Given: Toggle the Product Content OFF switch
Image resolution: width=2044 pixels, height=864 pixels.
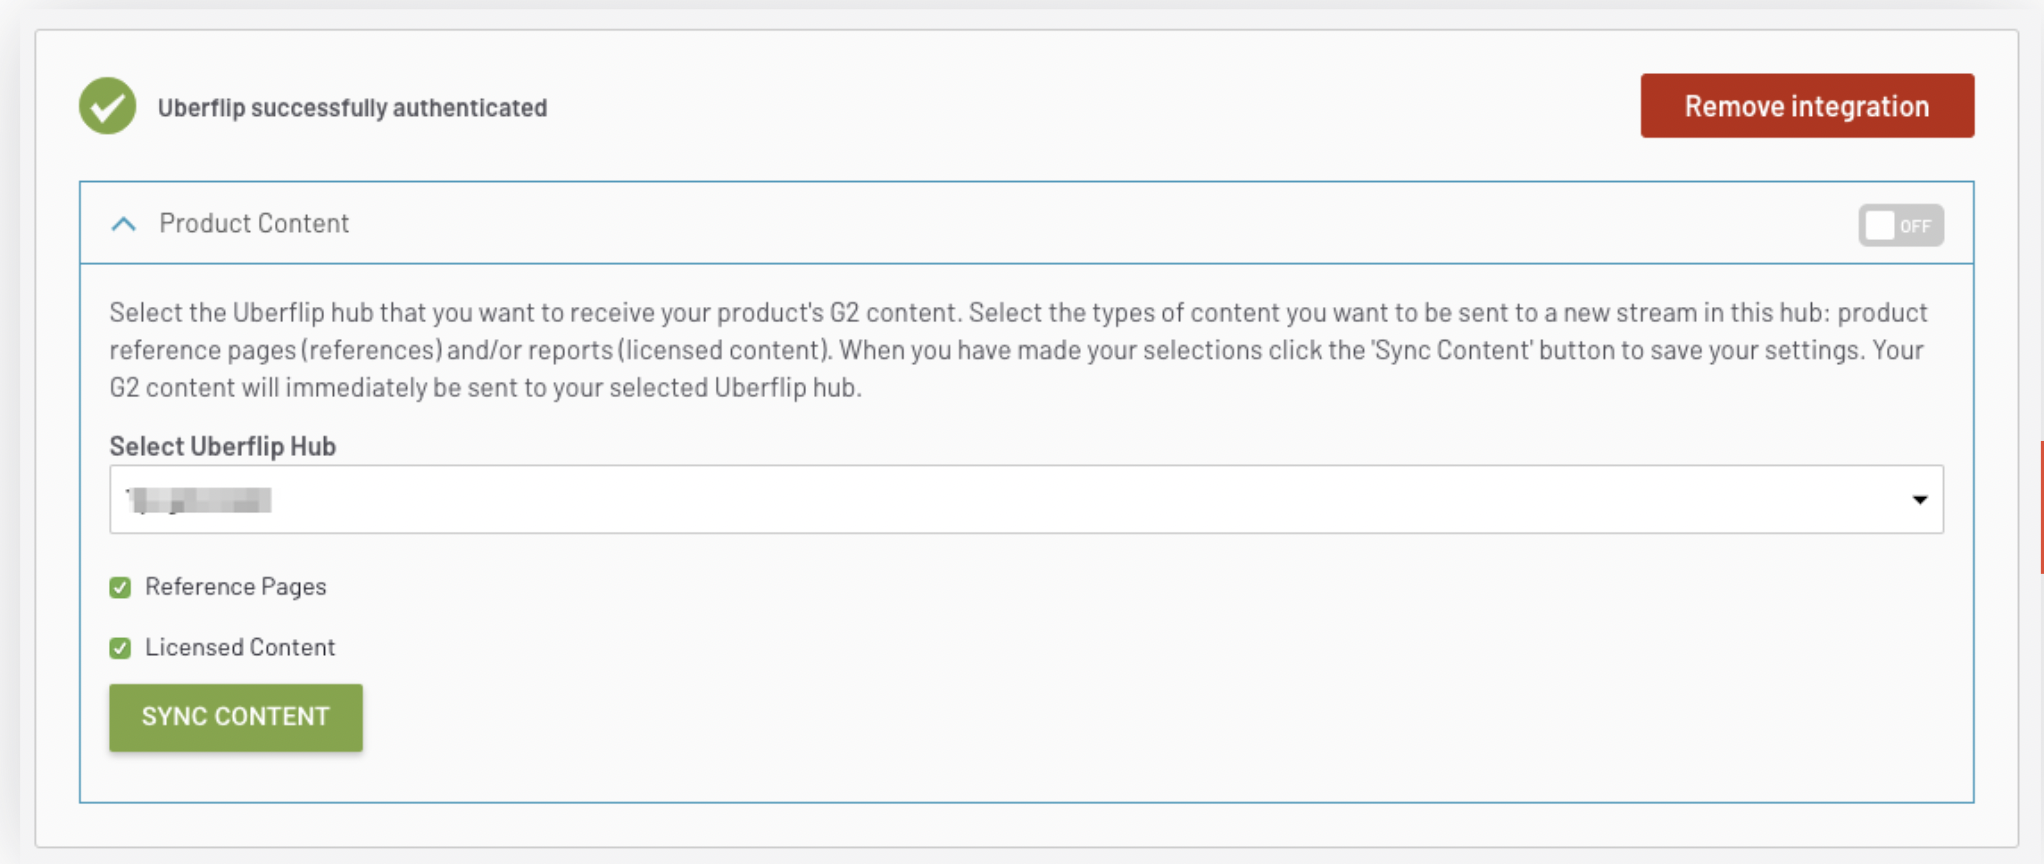Looking at the screenshot, I should pos(1900,225).
